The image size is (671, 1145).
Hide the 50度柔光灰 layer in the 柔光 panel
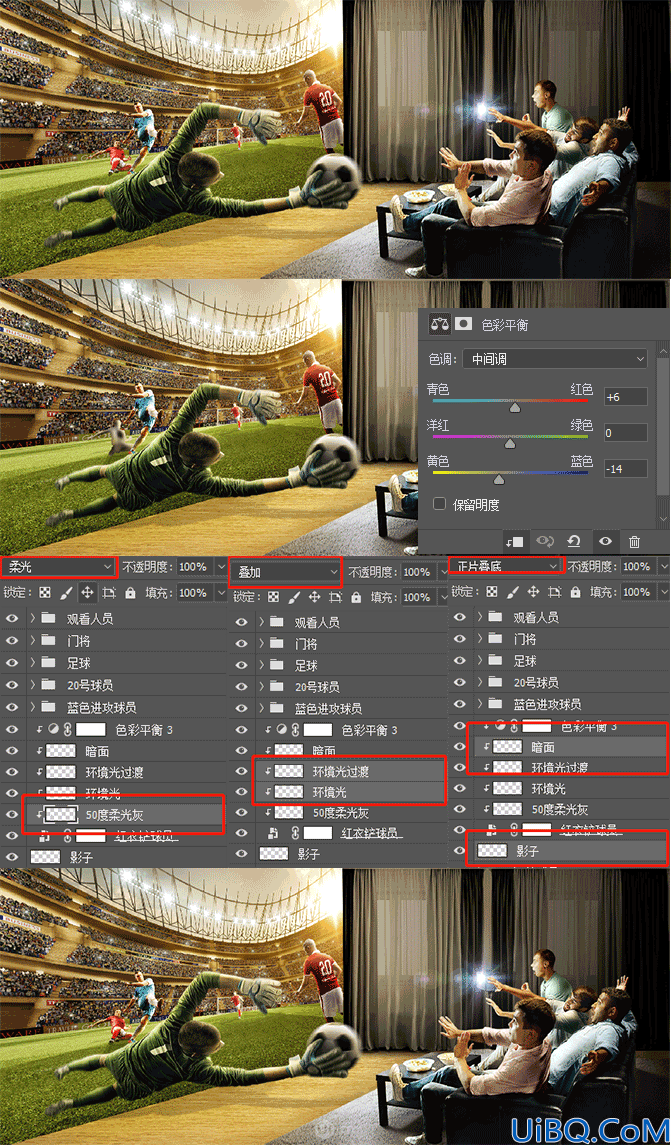(12, 813)
